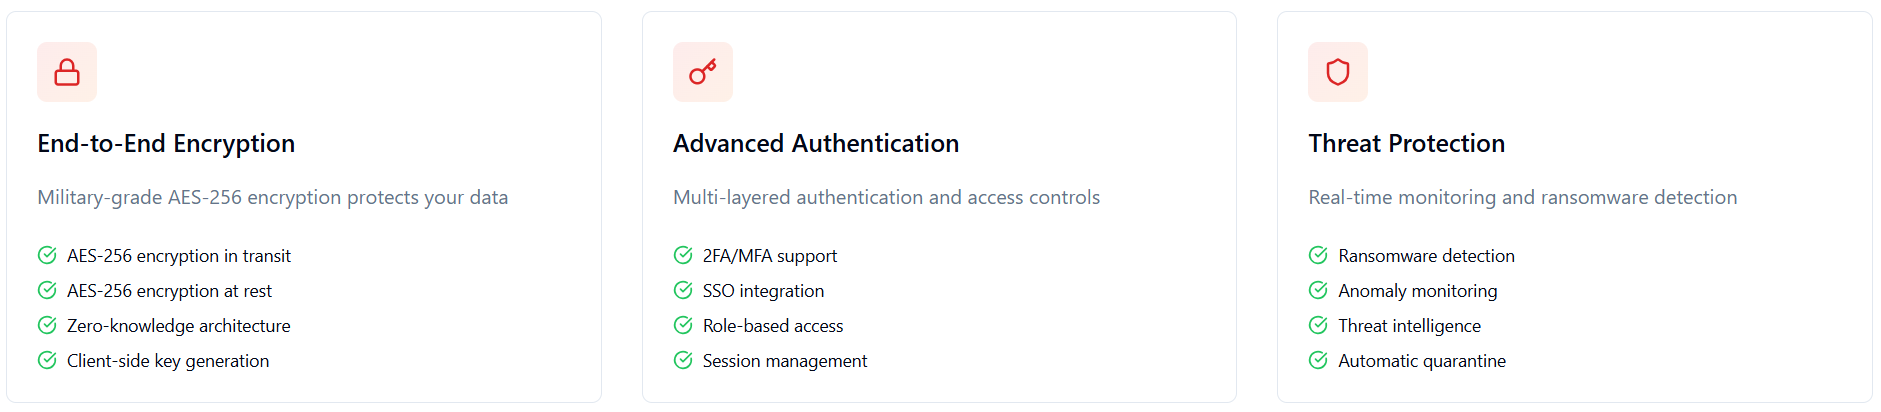
Task: Click the Threat Protection heading
Action: [1406, 144]
